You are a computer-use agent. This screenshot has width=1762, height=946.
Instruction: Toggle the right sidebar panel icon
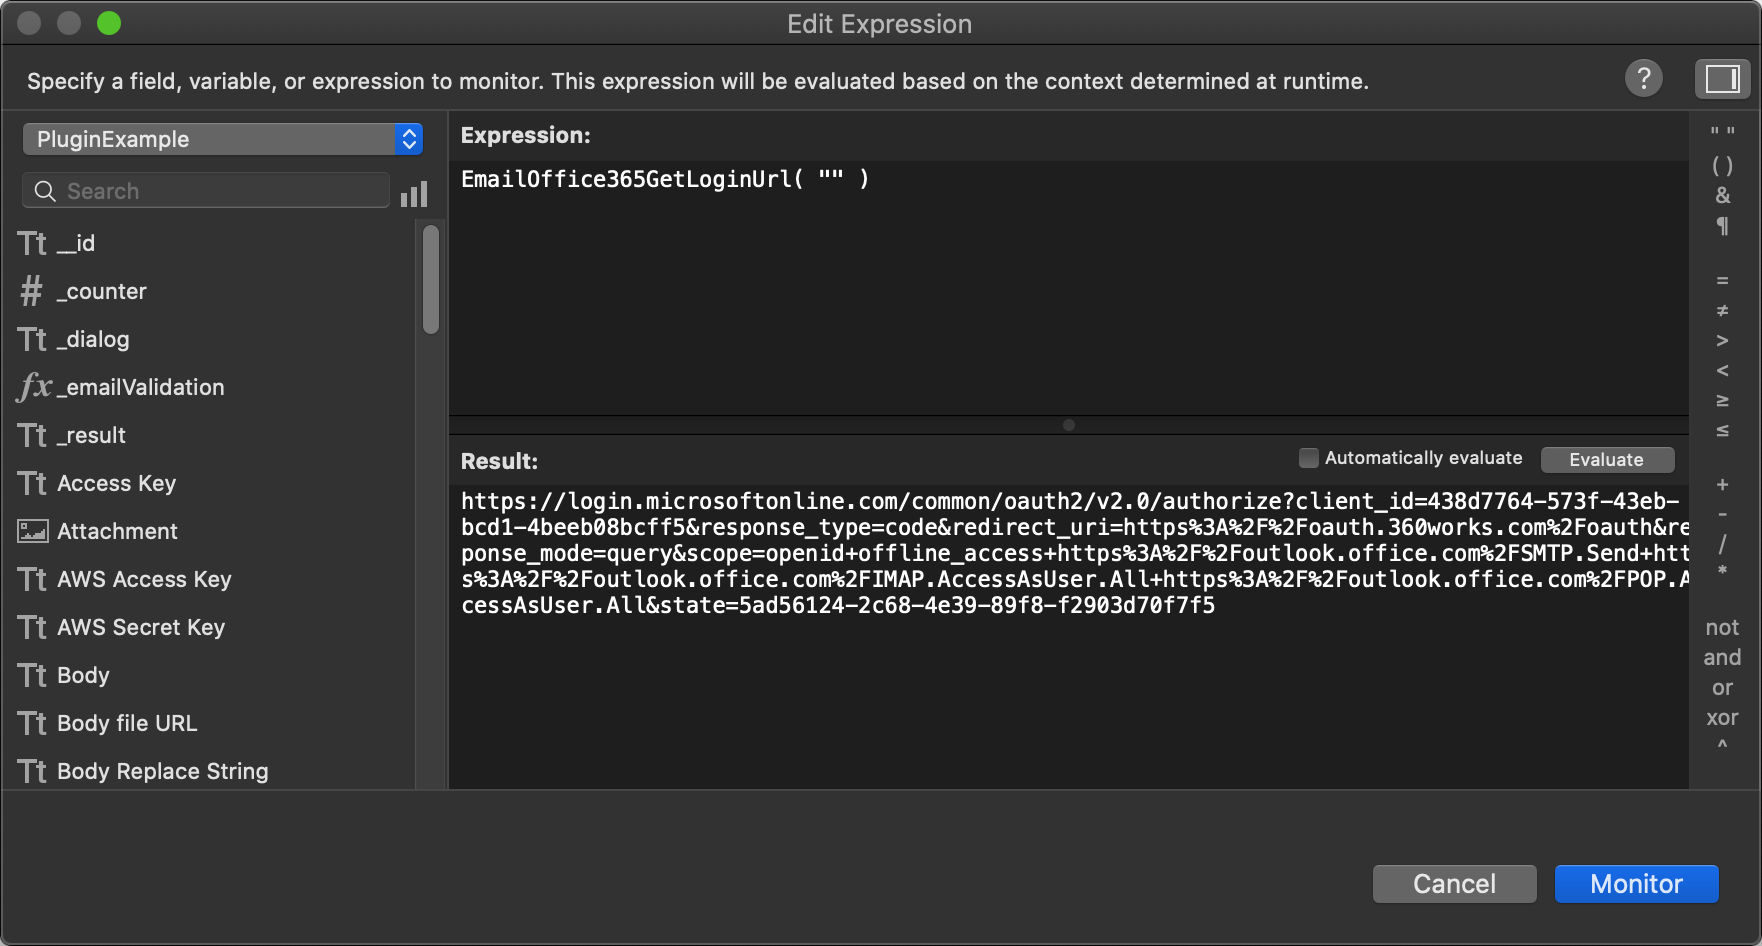point(1722,79)
